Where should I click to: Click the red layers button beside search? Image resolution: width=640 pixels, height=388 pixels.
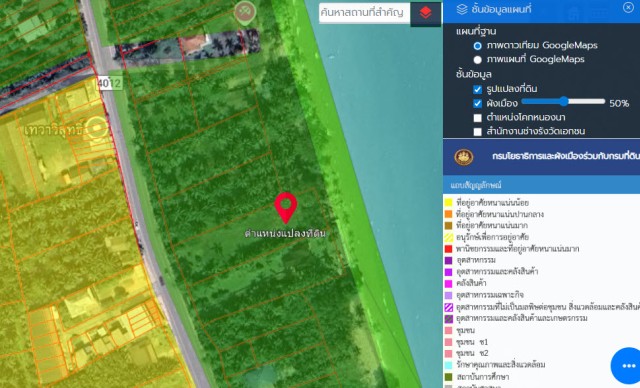pyautogui.click(x=425, y=14)
